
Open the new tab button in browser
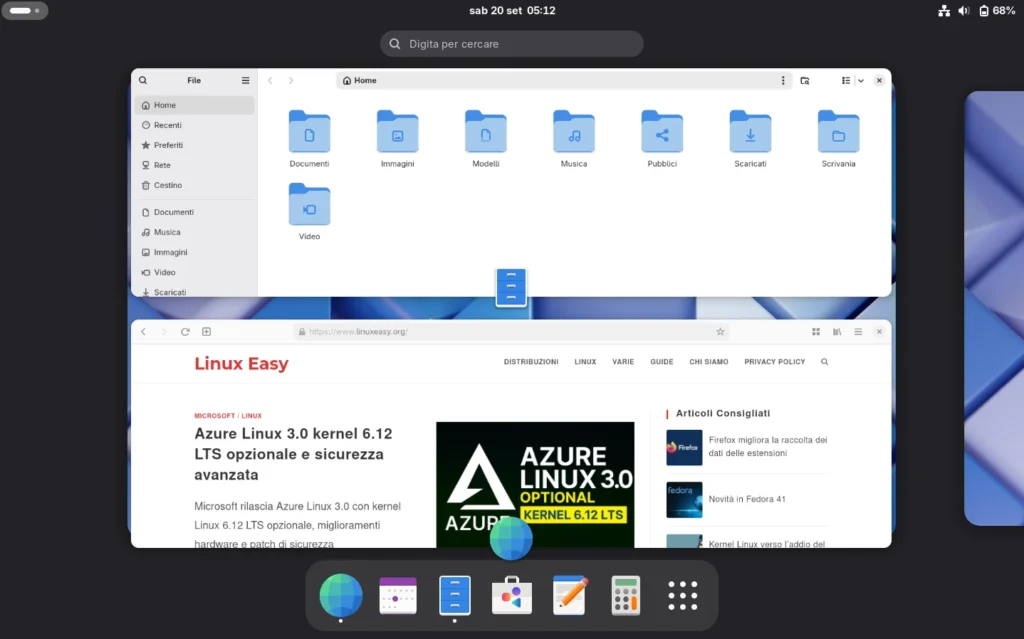207,332
